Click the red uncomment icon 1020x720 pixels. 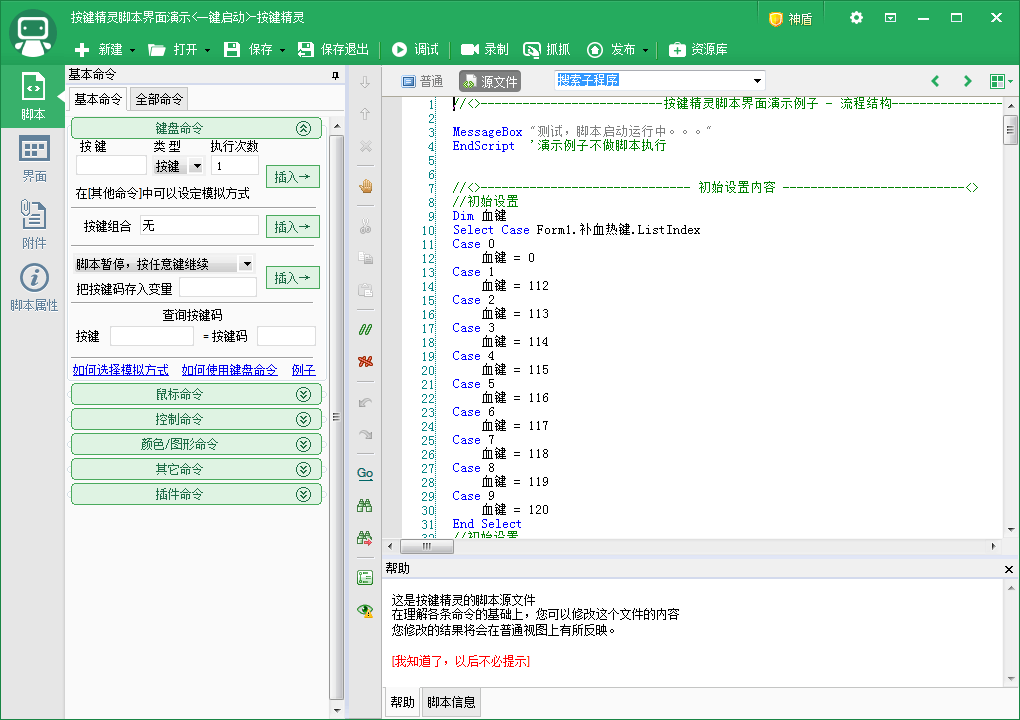point(366,361)
